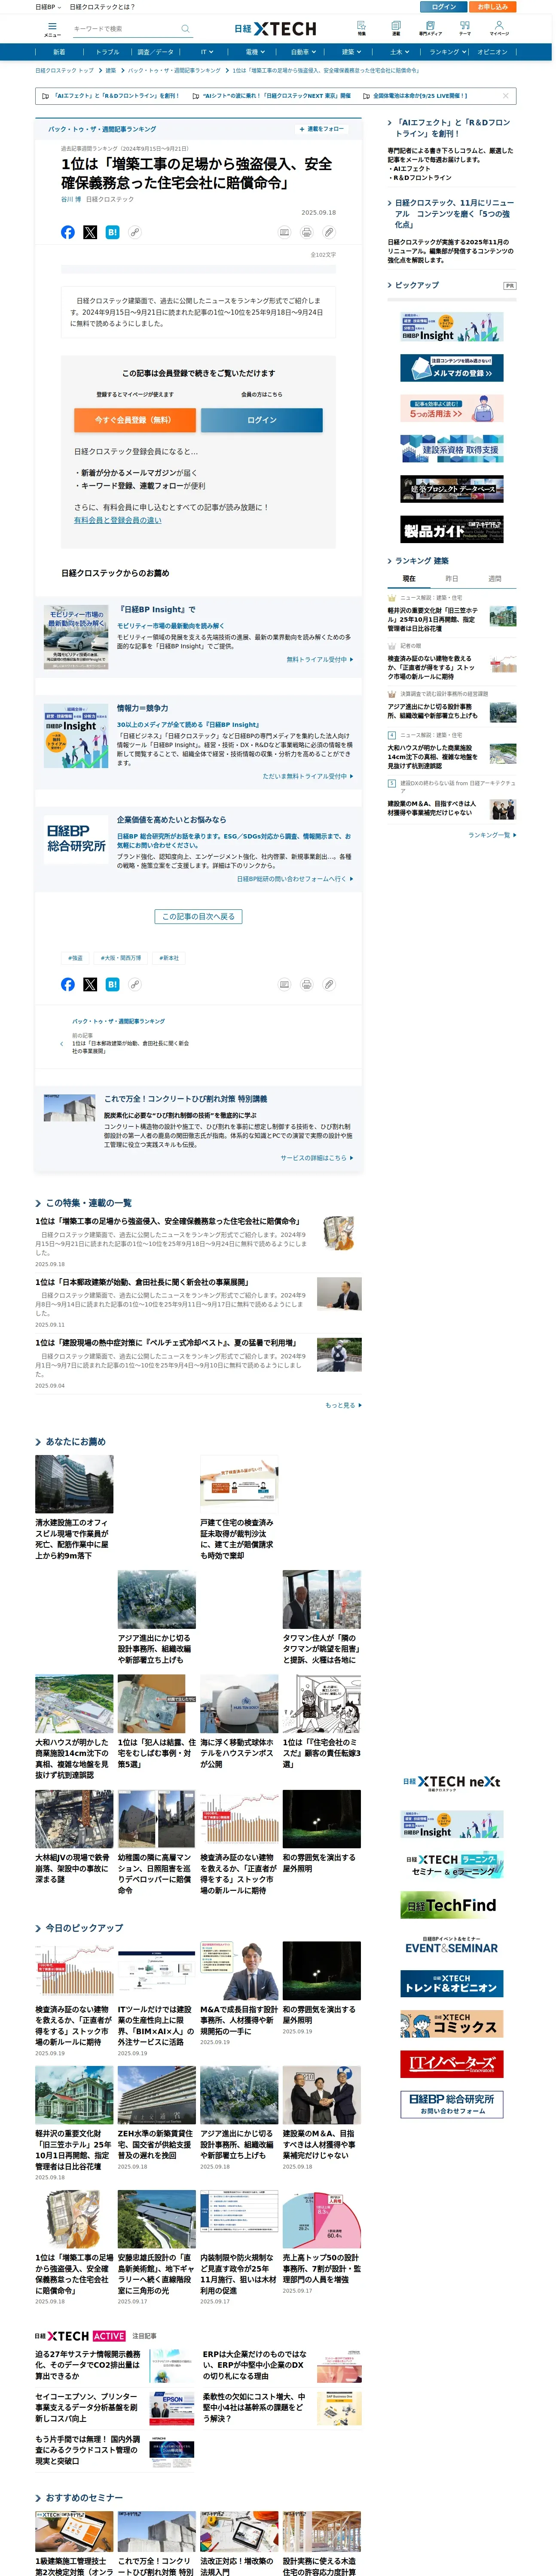
Task: Expand the IT navigation dropdown
Action: pos(207,52)
